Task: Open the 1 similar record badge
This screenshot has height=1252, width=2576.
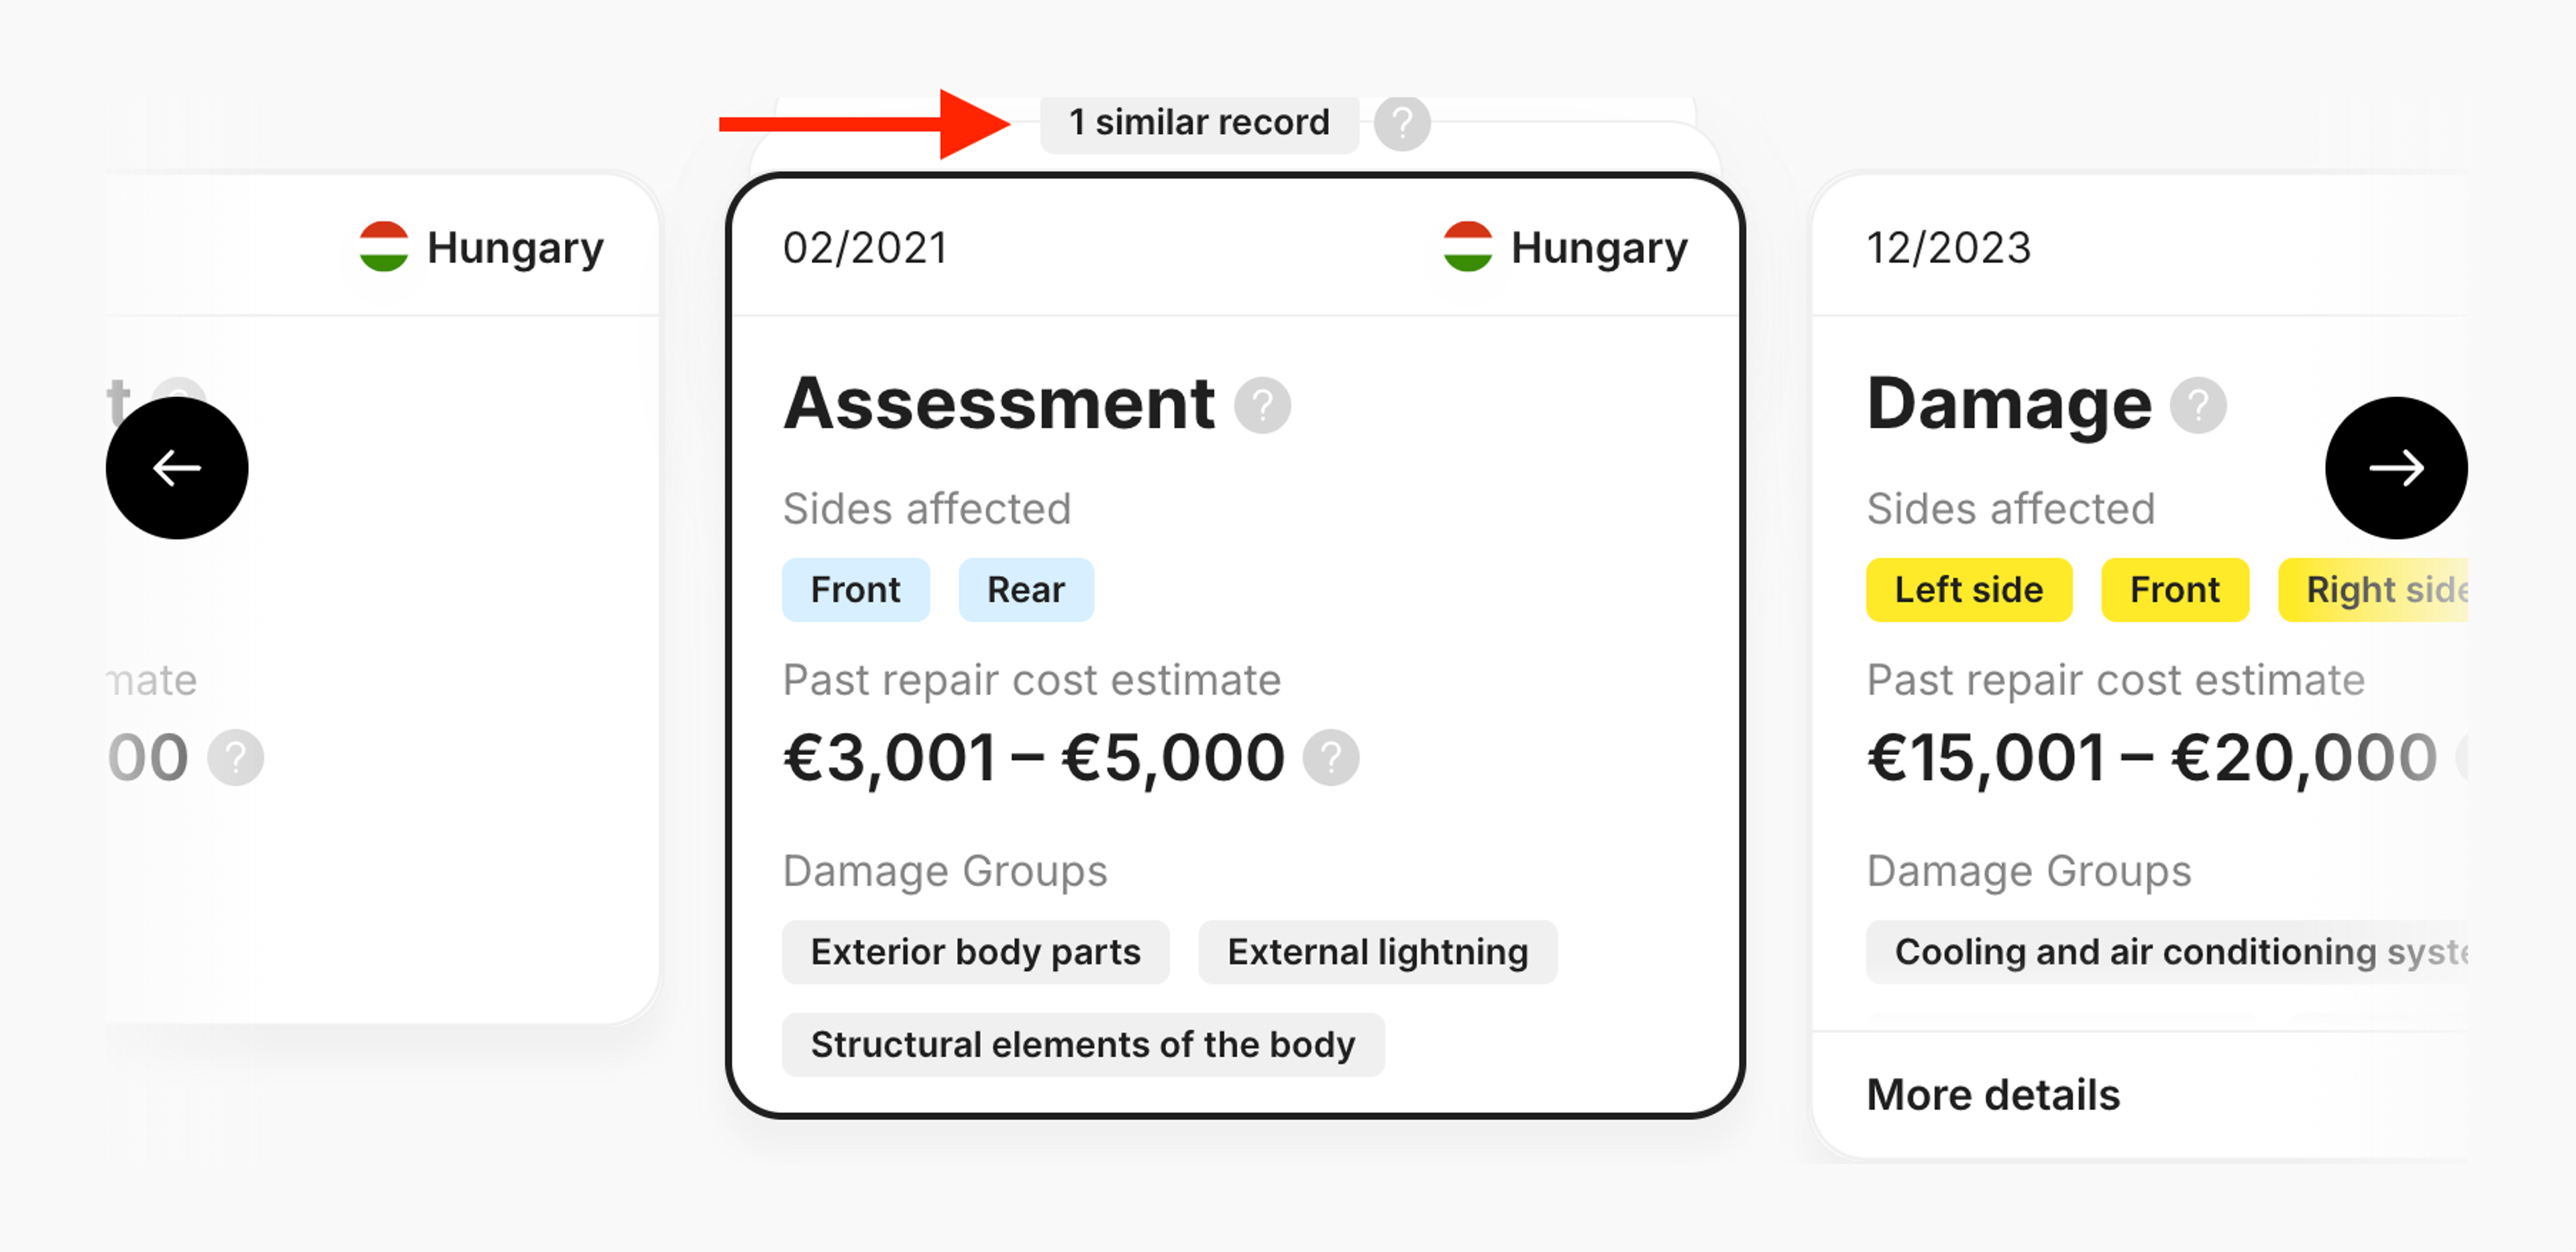Action: point(1198,123)
